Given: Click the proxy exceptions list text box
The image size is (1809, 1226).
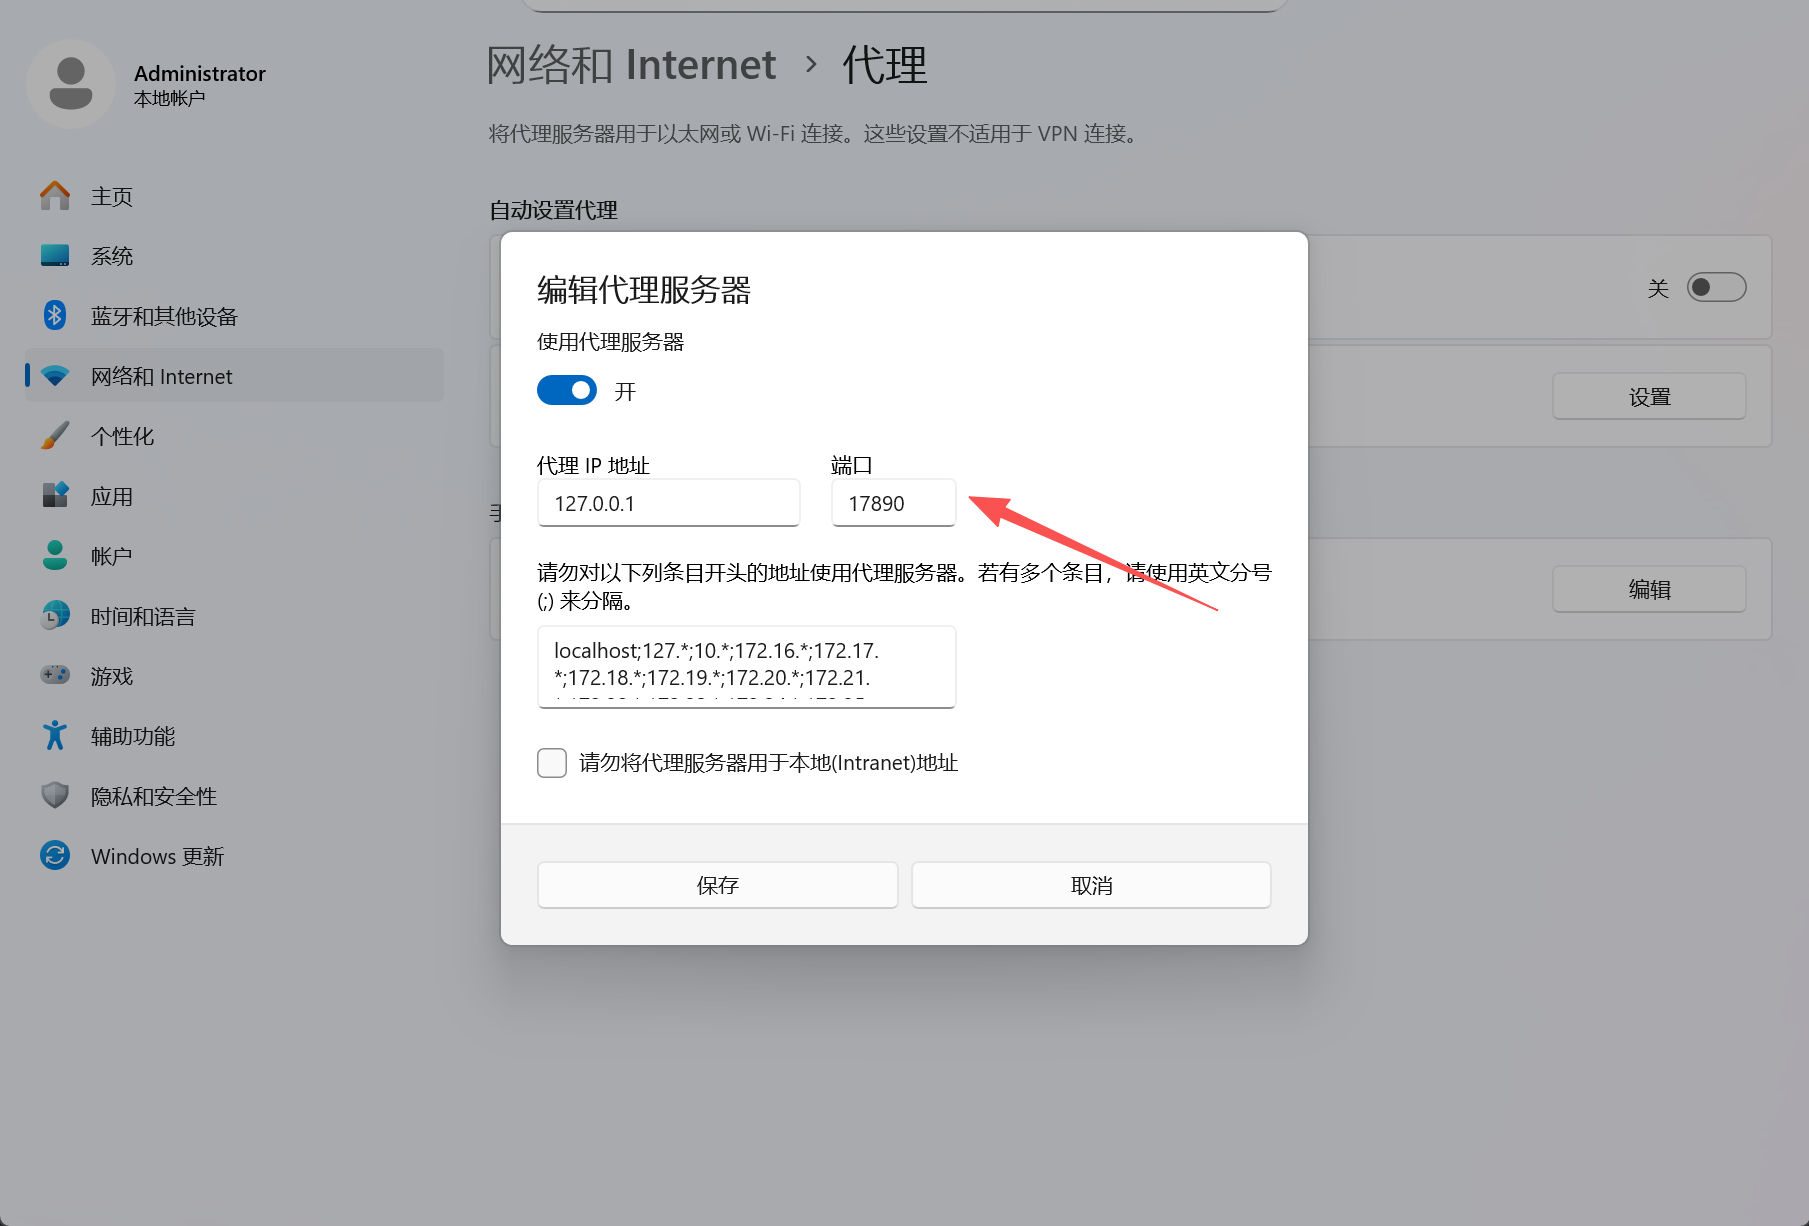Looking at the screenshot, I should 747,667.
